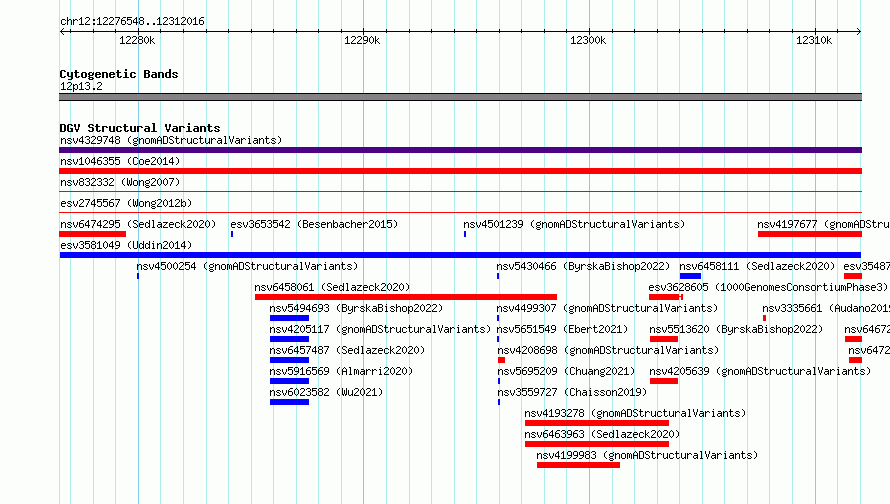Click nsv6474295 (Sedlazeck2020) label

138,224
